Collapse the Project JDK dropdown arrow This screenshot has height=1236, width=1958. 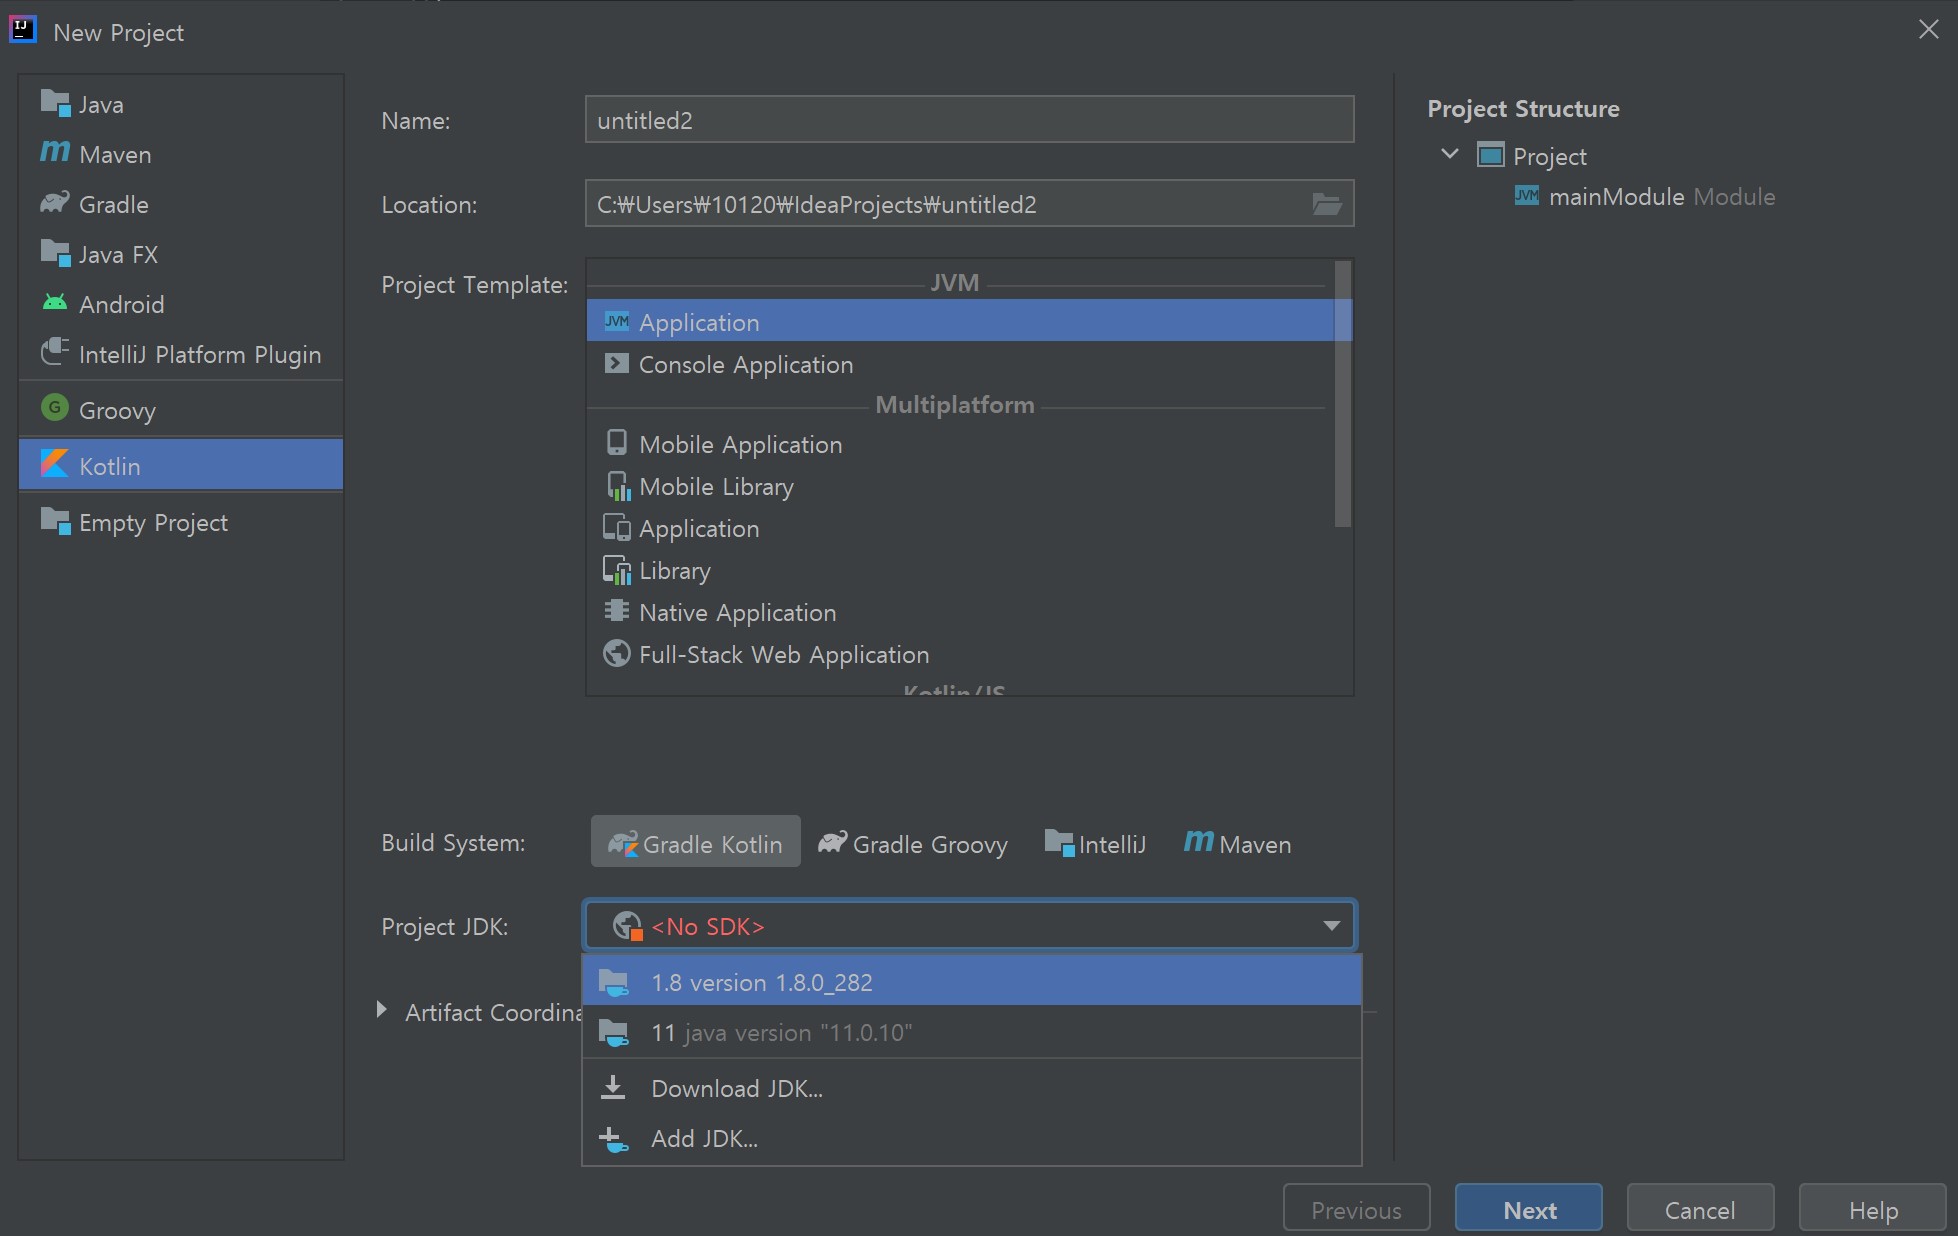(x=1331, y=926)
